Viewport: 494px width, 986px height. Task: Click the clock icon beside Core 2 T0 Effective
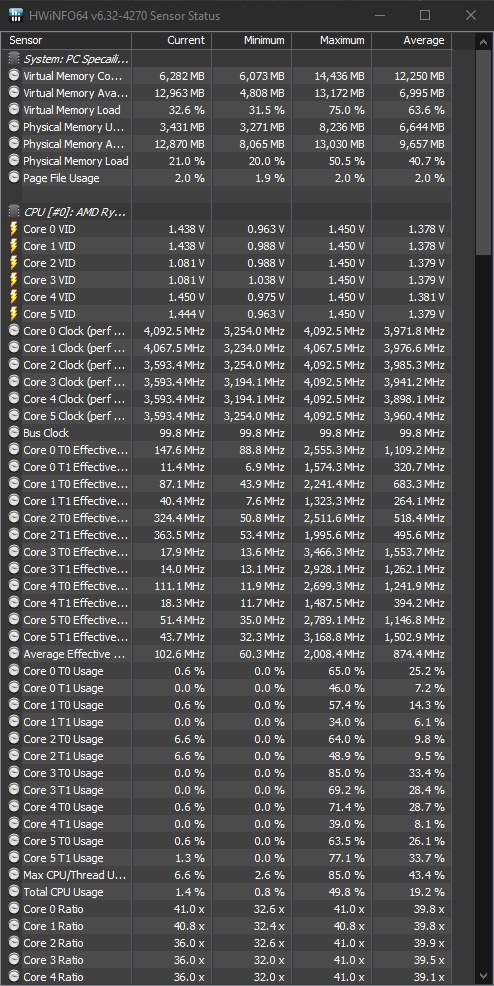pos(14,518)
